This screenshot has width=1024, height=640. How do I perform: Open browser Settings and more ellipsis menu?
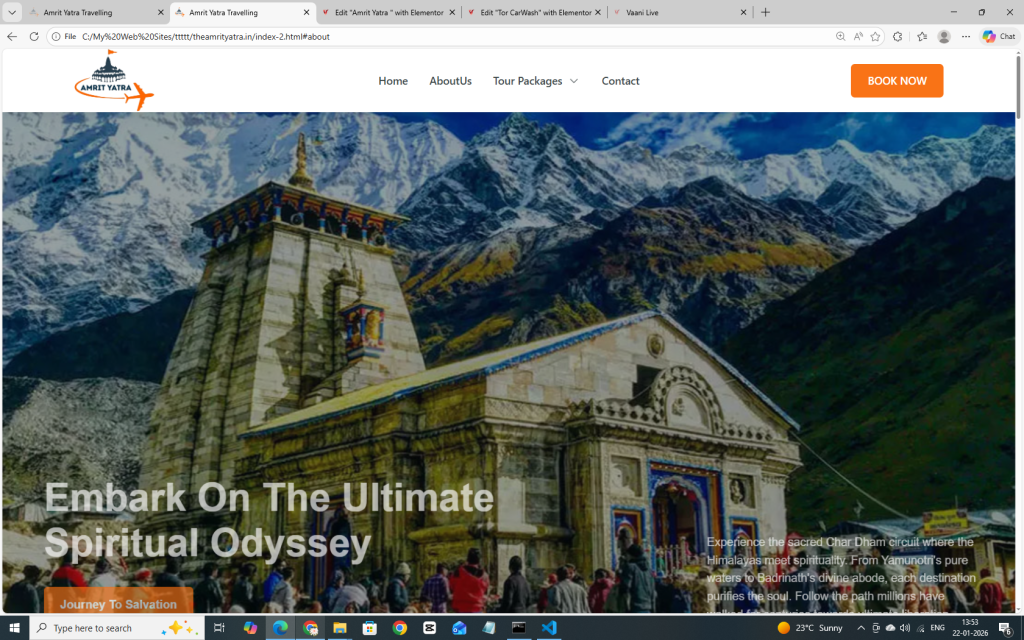click(x=966, y=36)
